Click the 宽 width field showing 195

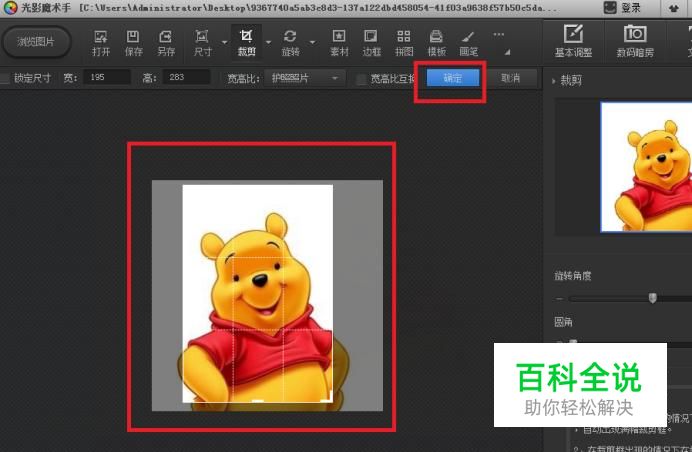tap(107, 77)
